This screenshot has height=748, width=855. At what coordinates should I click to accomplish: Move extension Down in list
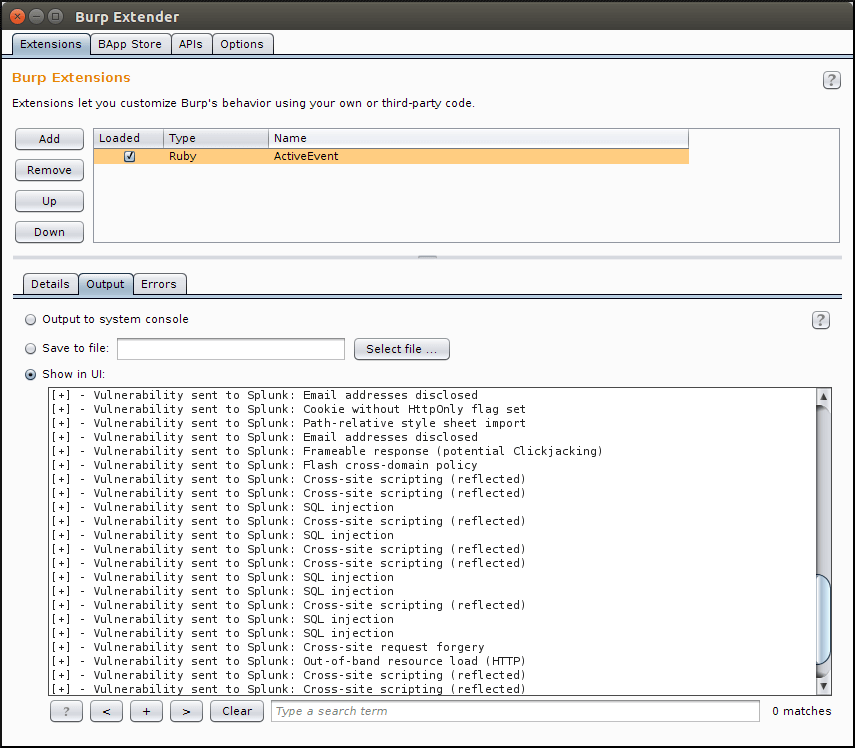50,232
